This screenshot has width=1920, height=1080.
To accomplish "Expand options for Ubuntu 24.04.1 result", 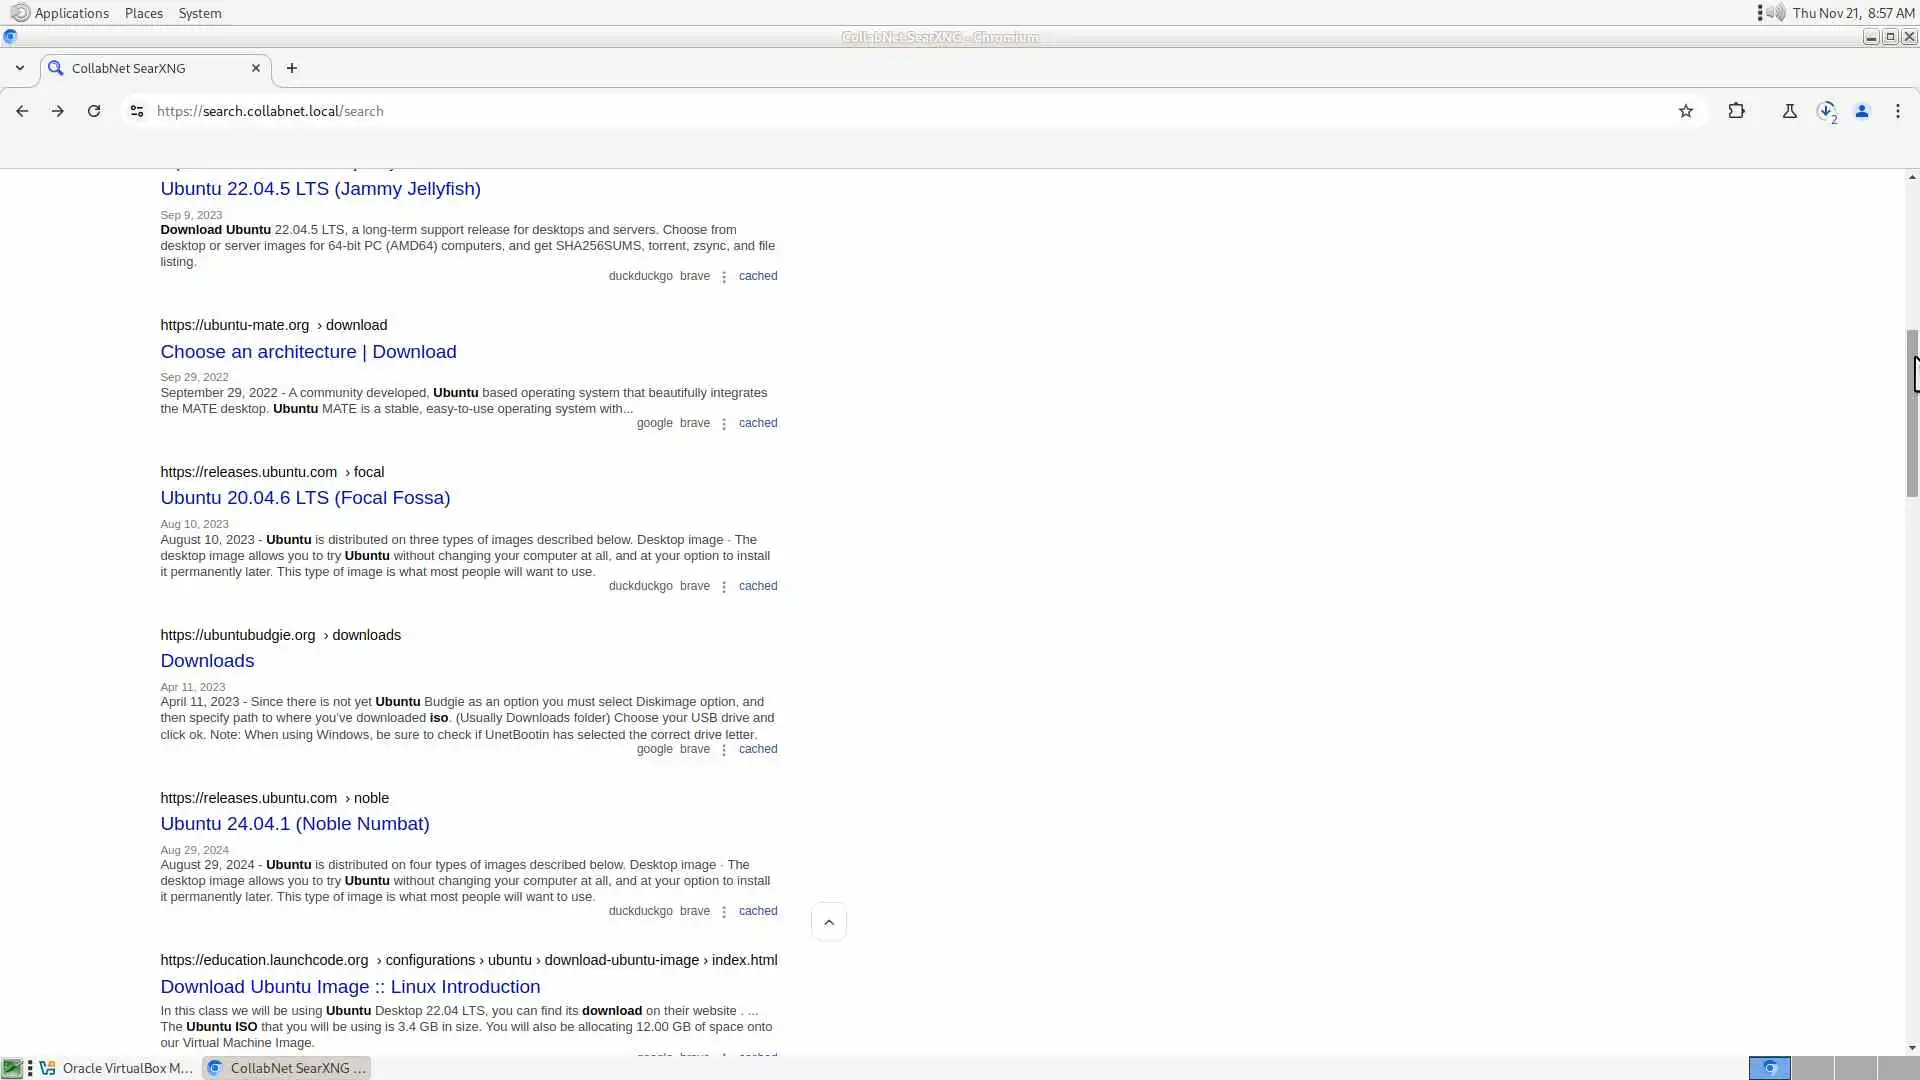I will (x=724, y=912).
